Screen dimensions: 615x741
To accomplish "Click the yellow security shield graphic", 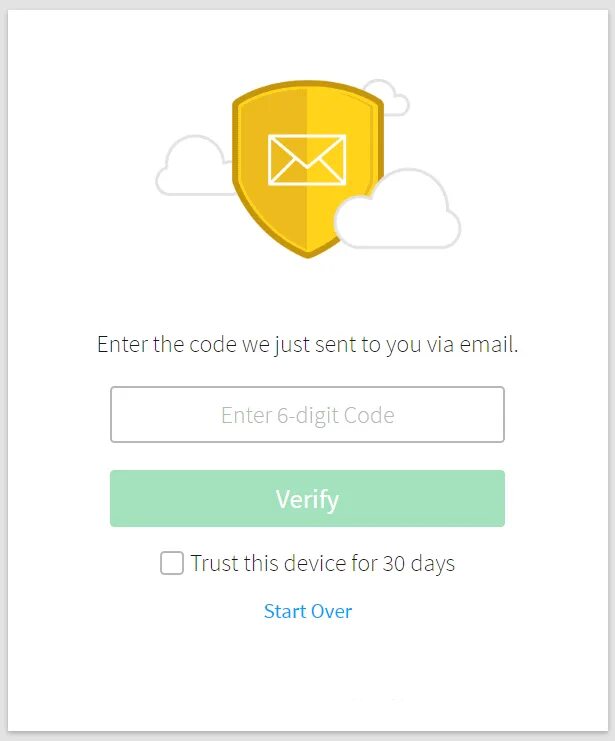I will [x=307, y=169].
